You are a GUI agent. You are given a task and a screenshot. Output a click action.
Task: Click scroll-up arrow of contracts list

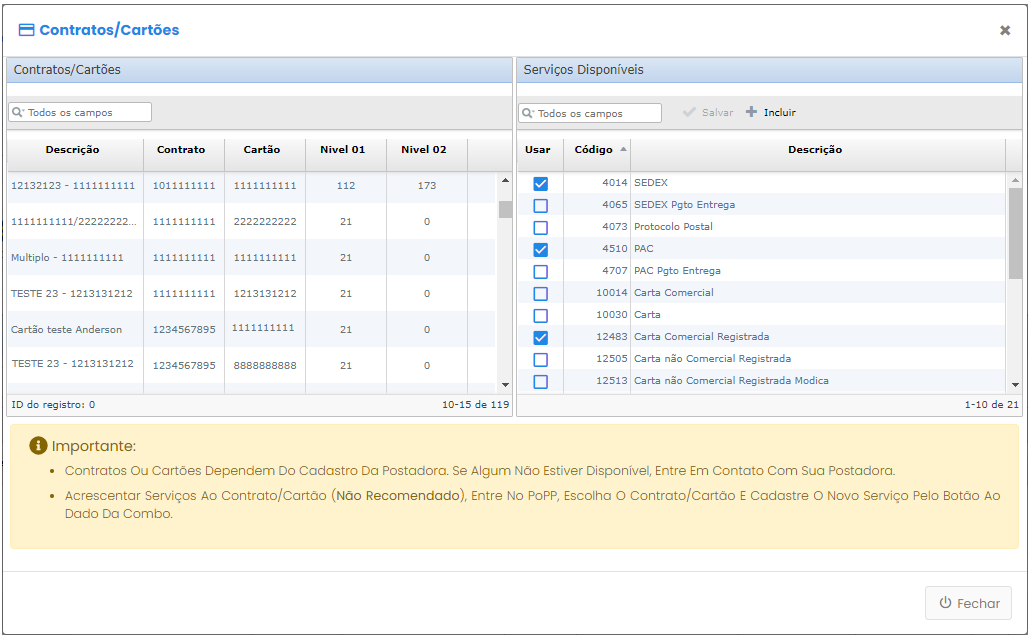pos(505,180)
